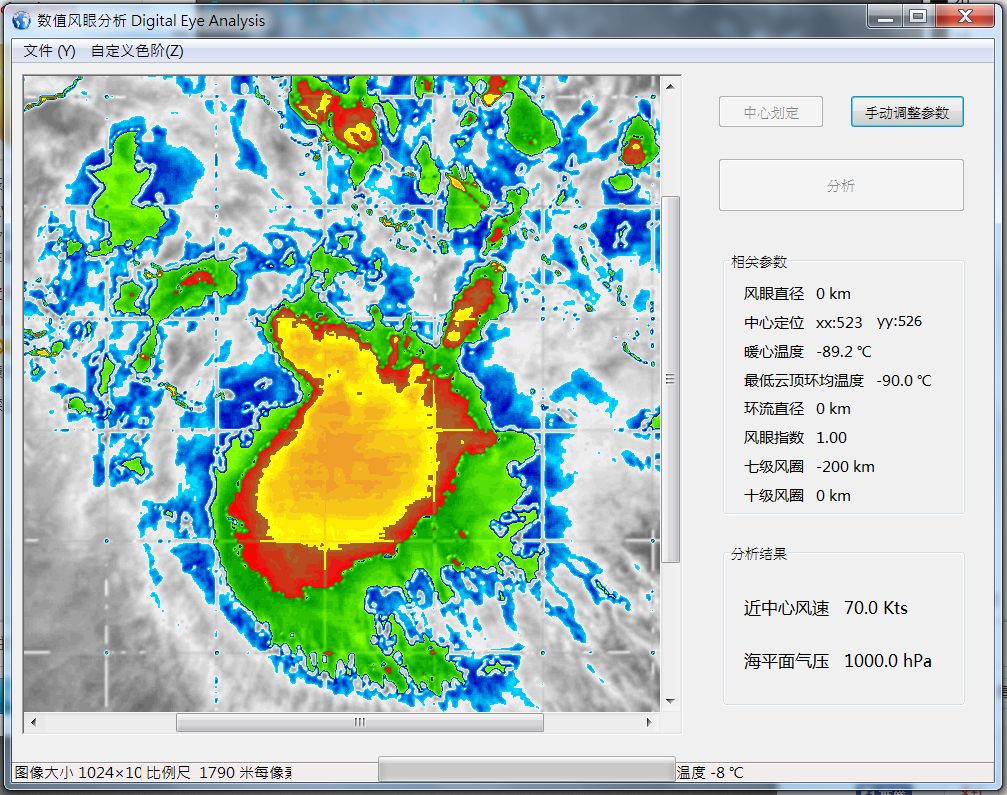Click the status bar progress bar
Viewport: 1007px width, 795px height.
coord(526,769)
